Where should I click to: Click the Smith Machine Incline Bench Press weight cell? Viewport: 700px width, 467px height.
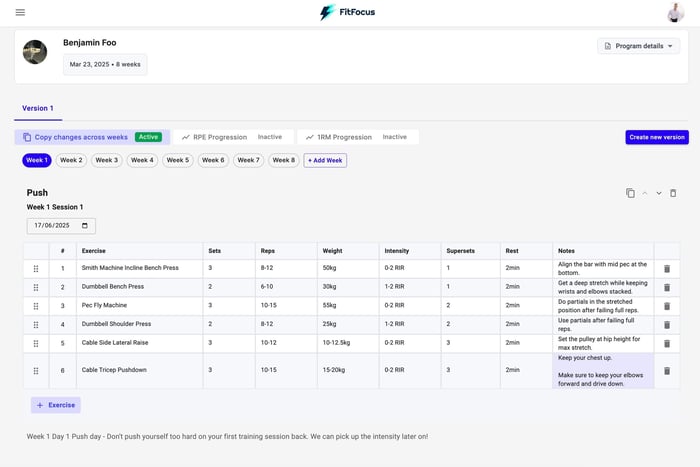(x=345, y=269)
